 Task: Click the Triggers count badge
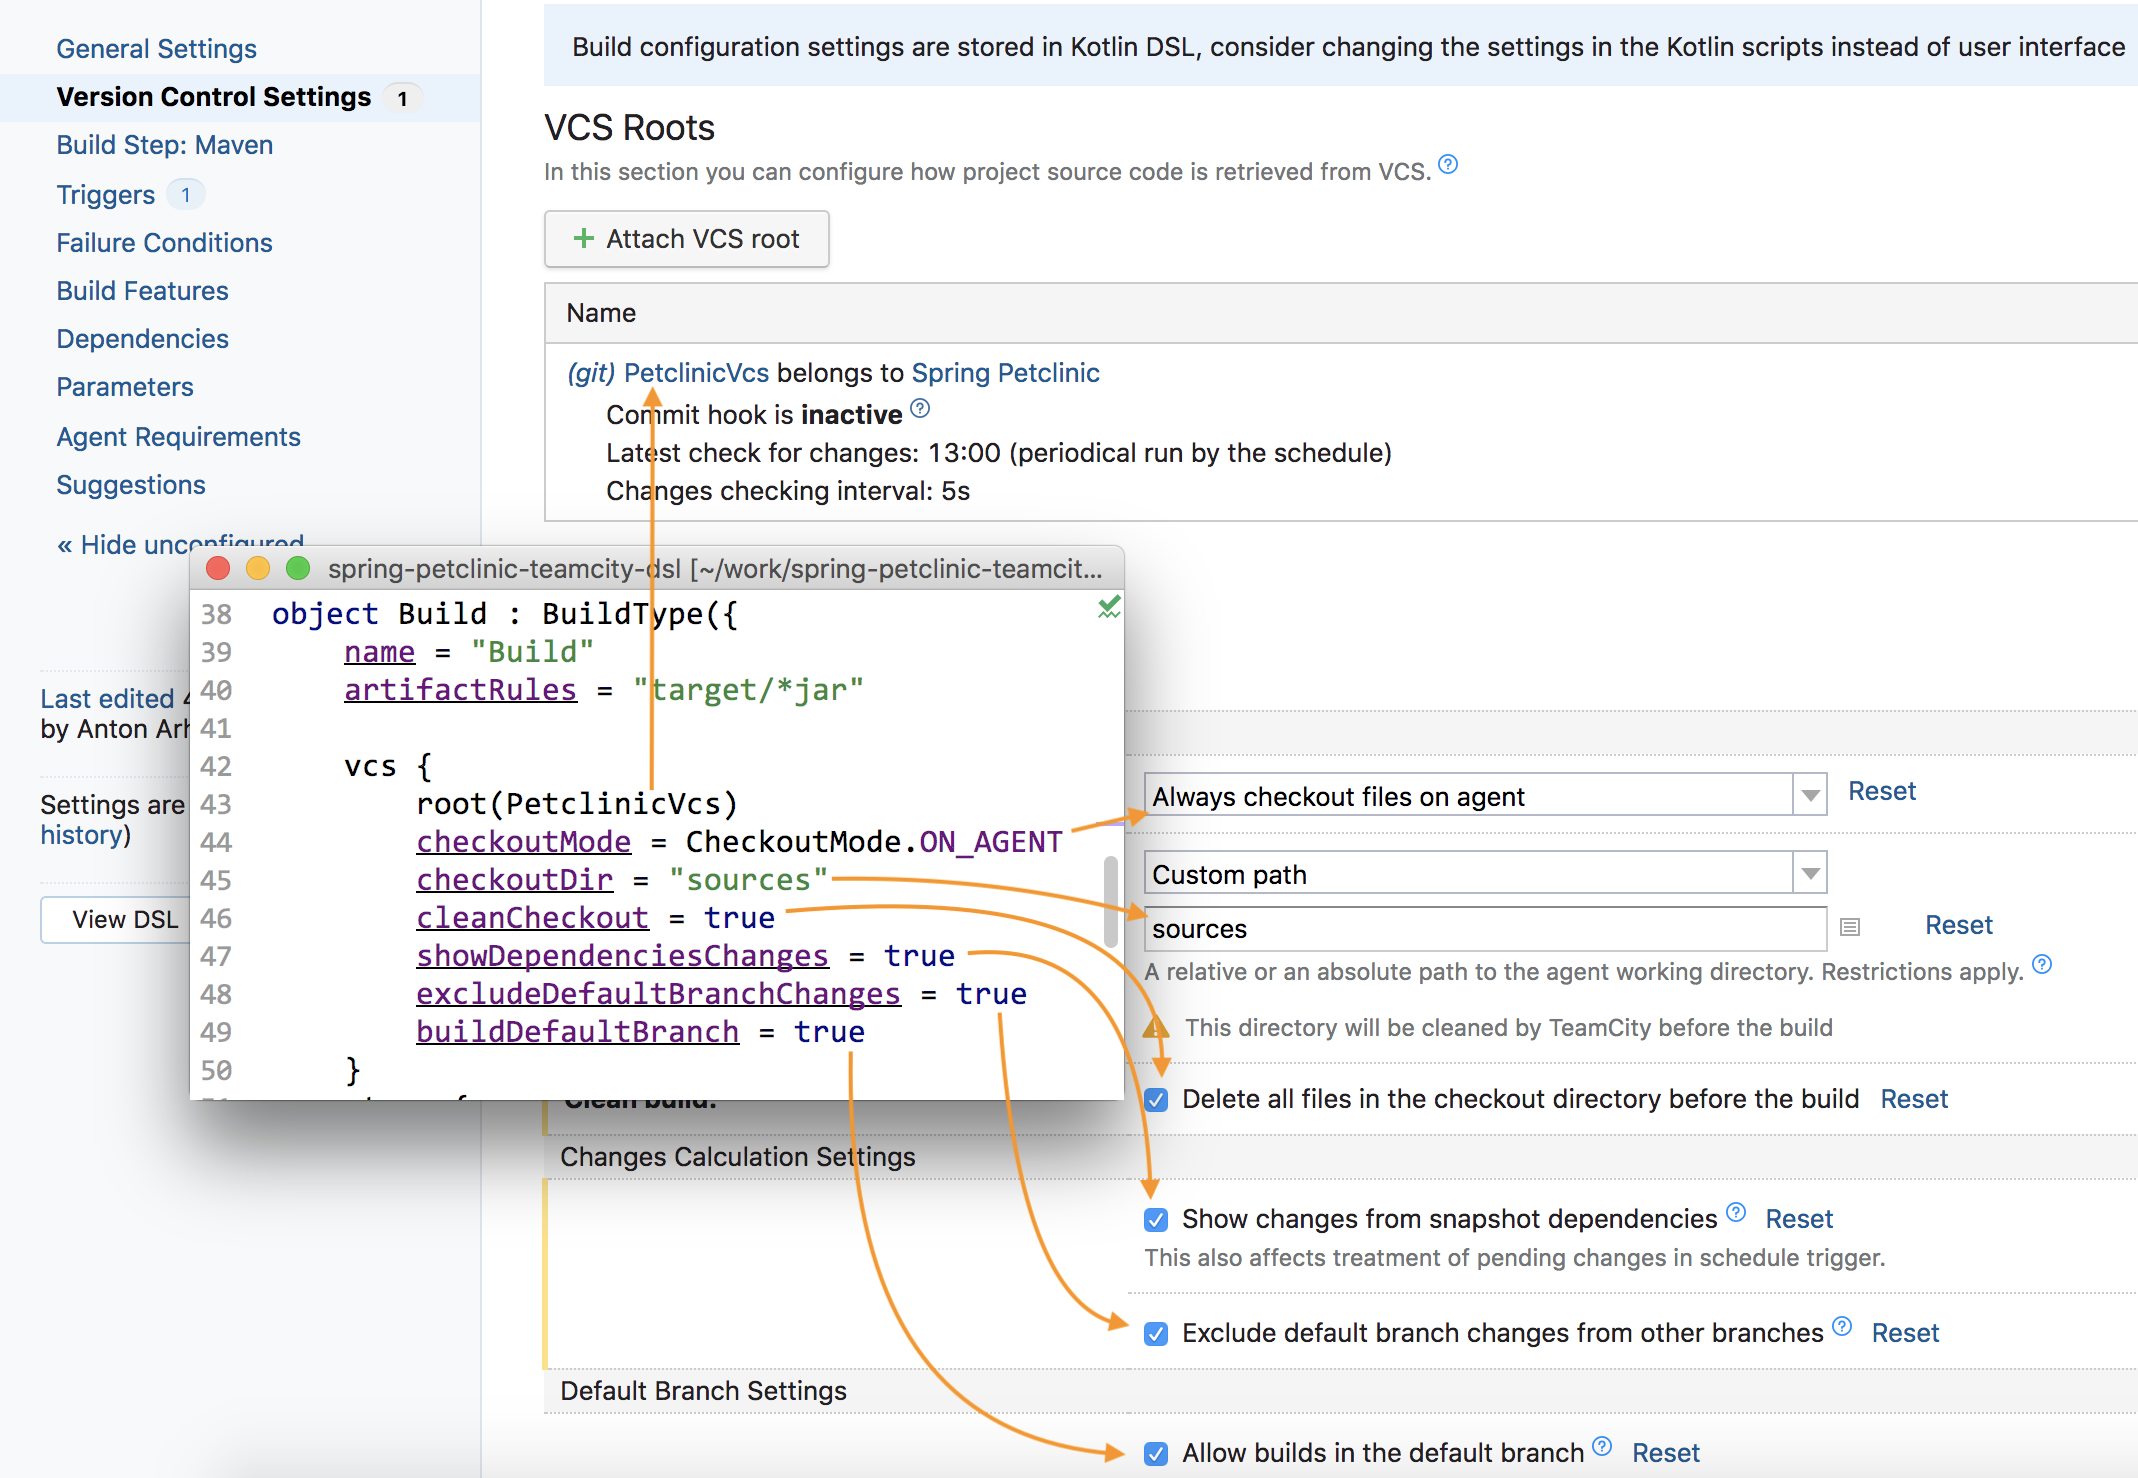pos(186,194)
